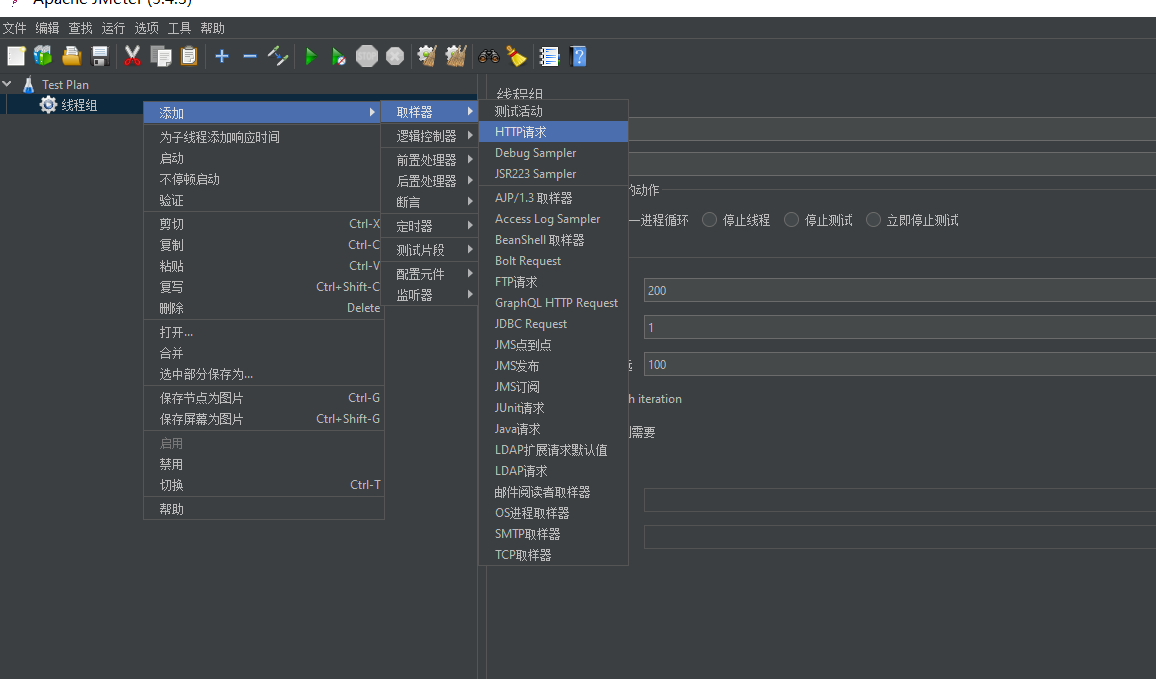Expand the 断言 submenu

(x=430, y=202)
